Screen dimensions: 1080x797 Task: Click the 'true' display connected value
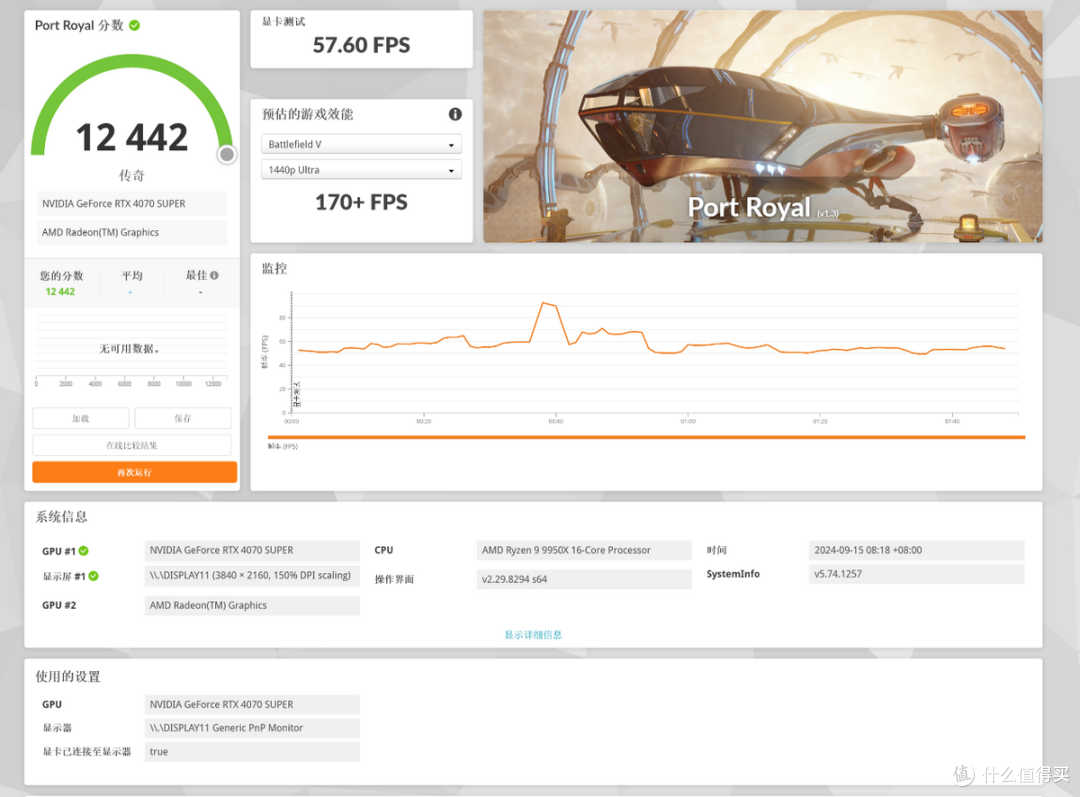pyautogui.click(x=252, y=752)
